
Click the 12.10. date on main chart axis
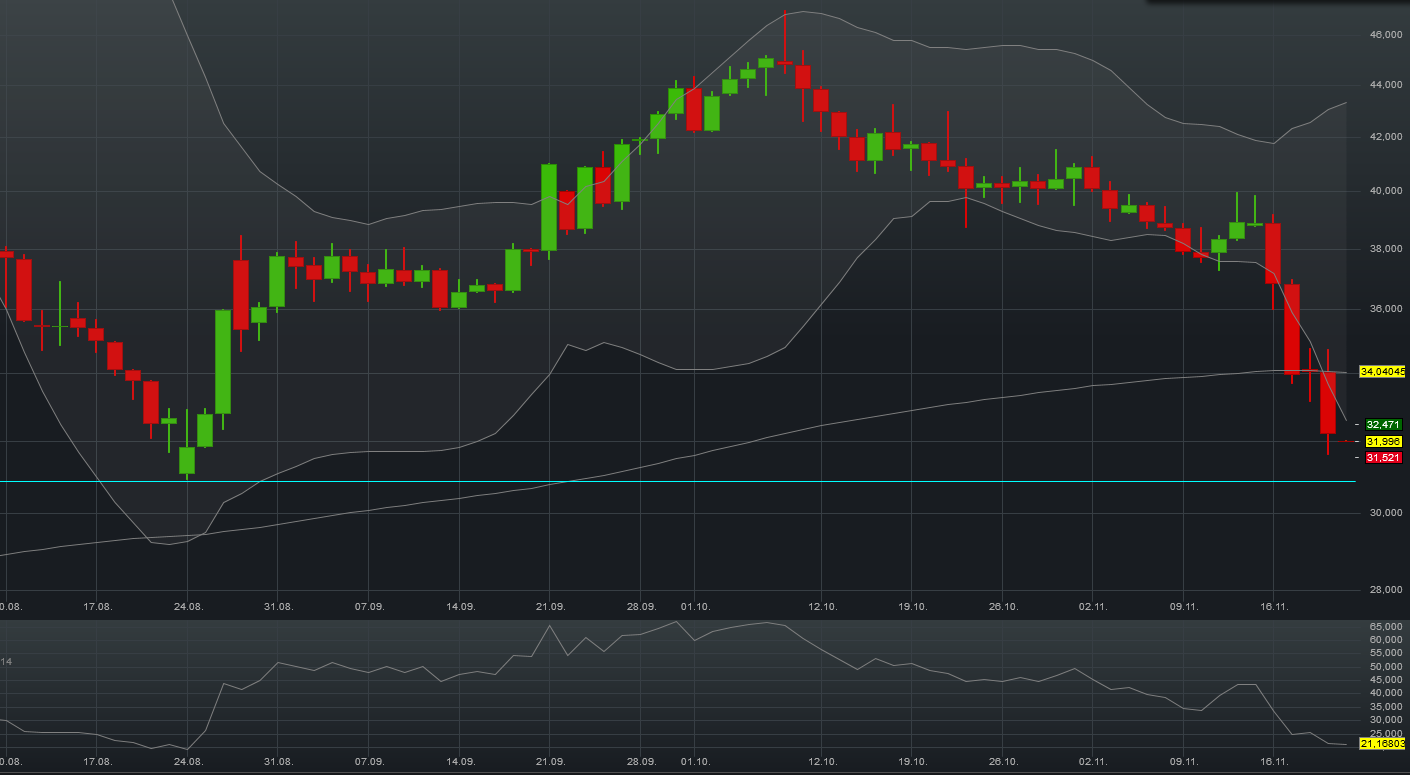tap(822, 606)
